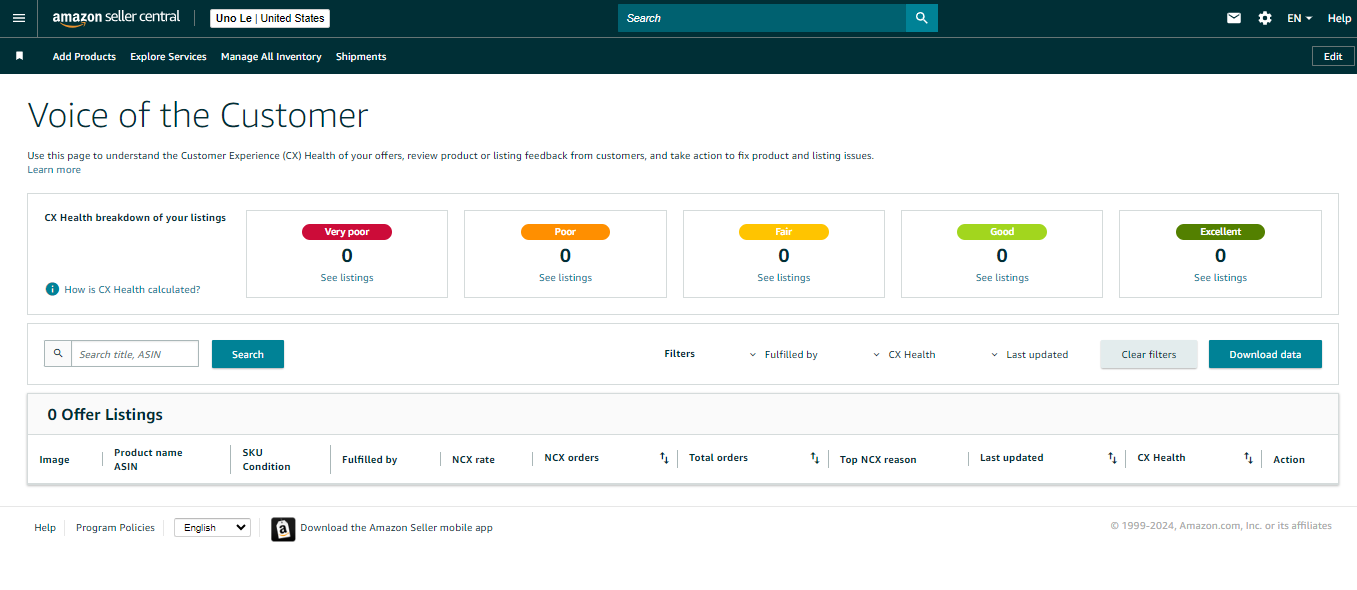Focus the top header Search field

point(762,18)
